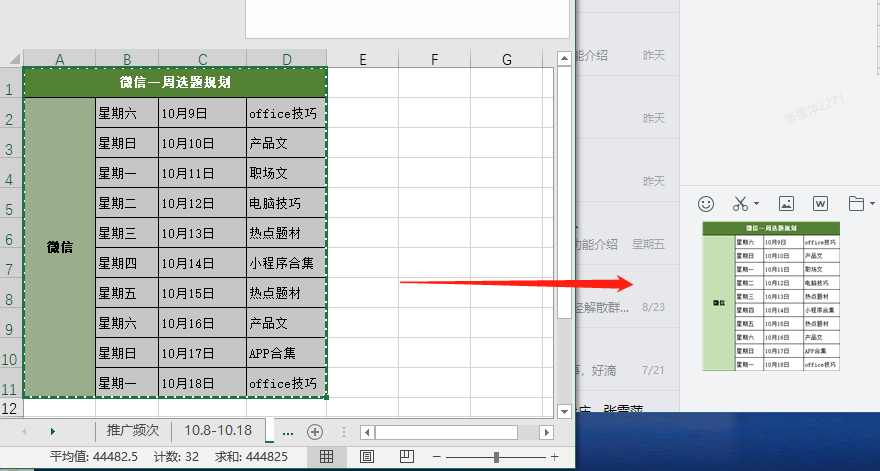Click the 电脑技巧 cell

(x=286, y=203)
